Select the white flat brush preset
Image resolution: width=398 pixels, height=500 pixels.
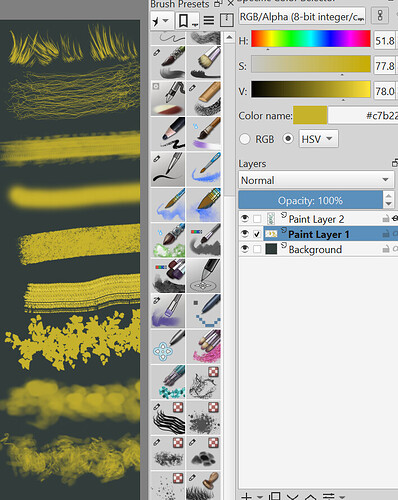[x=204, y=63]
